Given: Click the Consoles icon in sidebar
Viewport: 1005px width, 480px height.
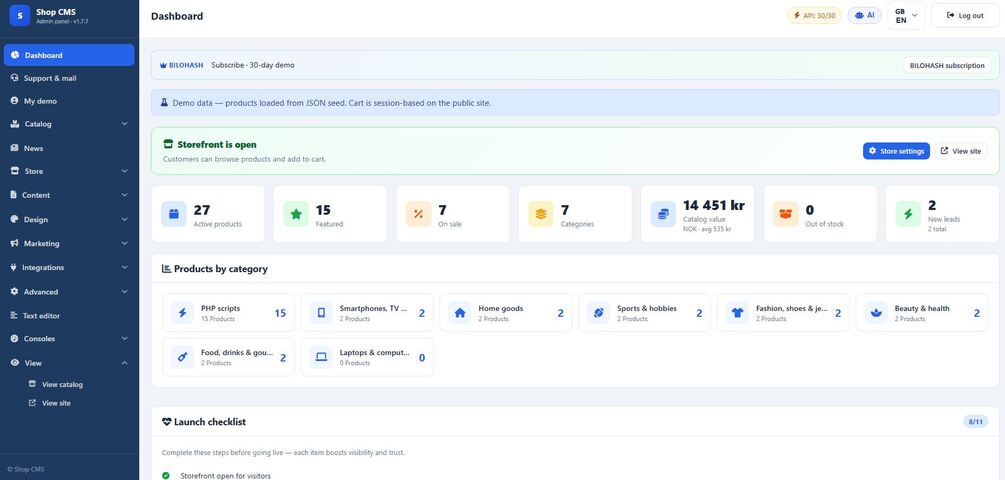Looking at the screenshot, I should click(x=15, y=338).
